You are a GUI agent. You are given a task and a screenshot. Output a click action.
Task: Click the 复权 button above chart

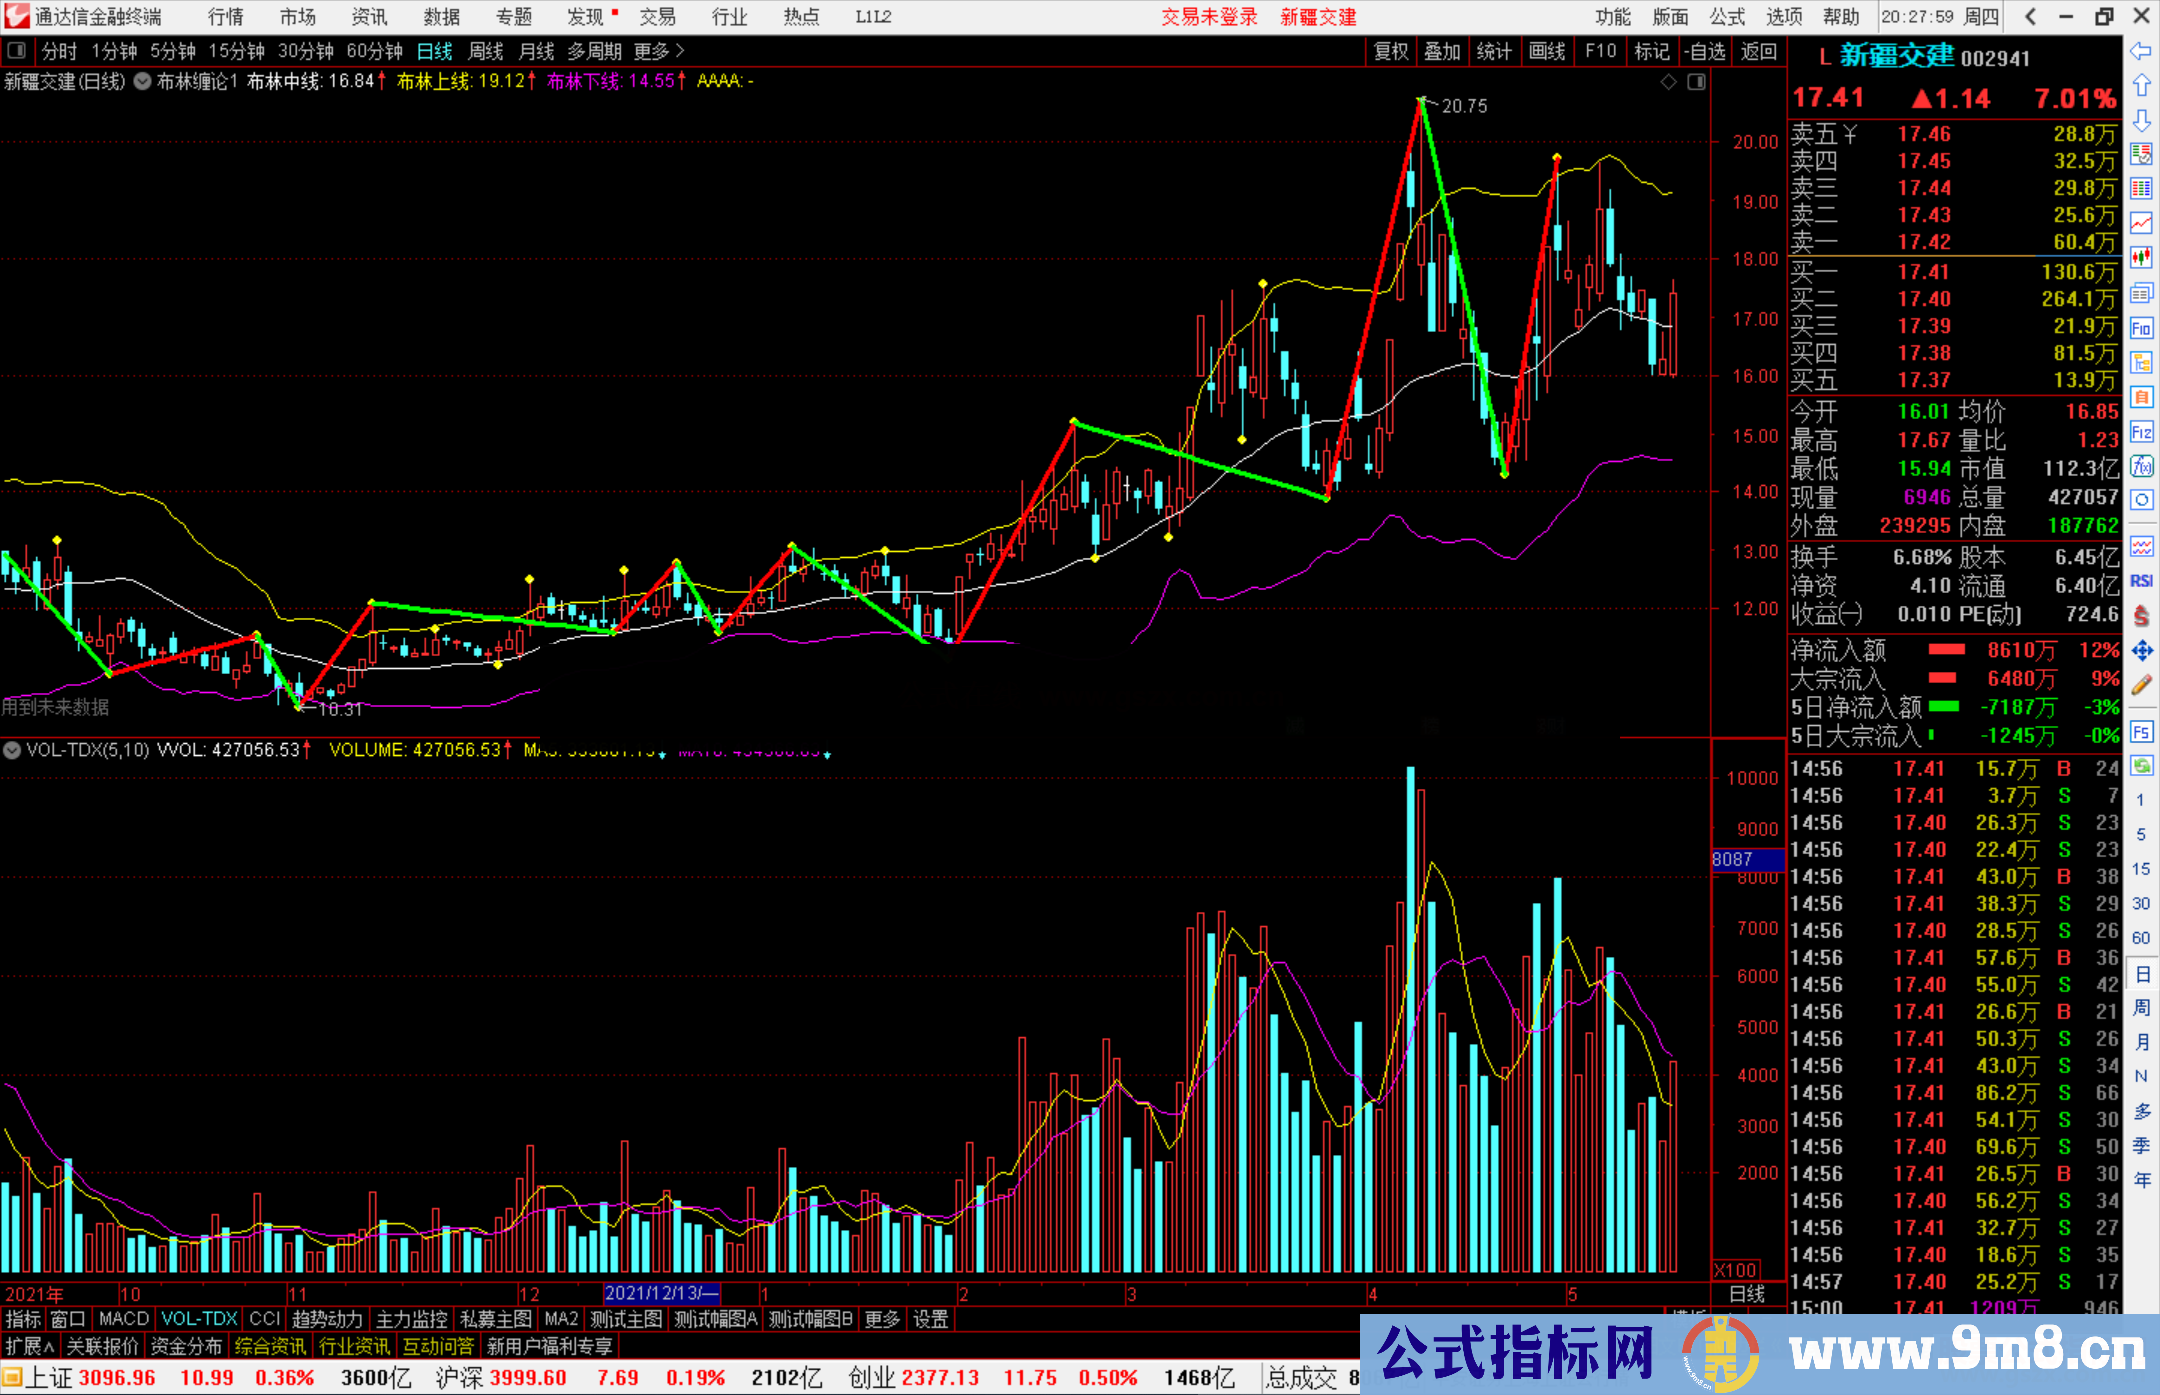(1391, 51)
